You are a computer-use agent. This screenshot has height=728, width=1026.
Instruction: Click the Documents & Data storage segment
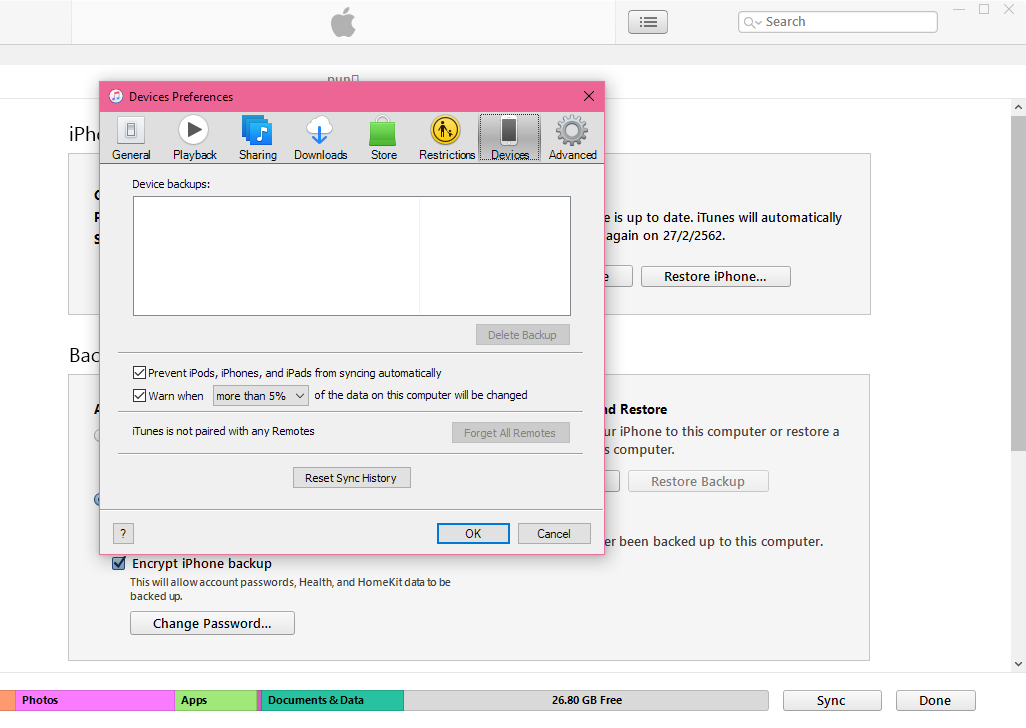[x=332, y=700]
